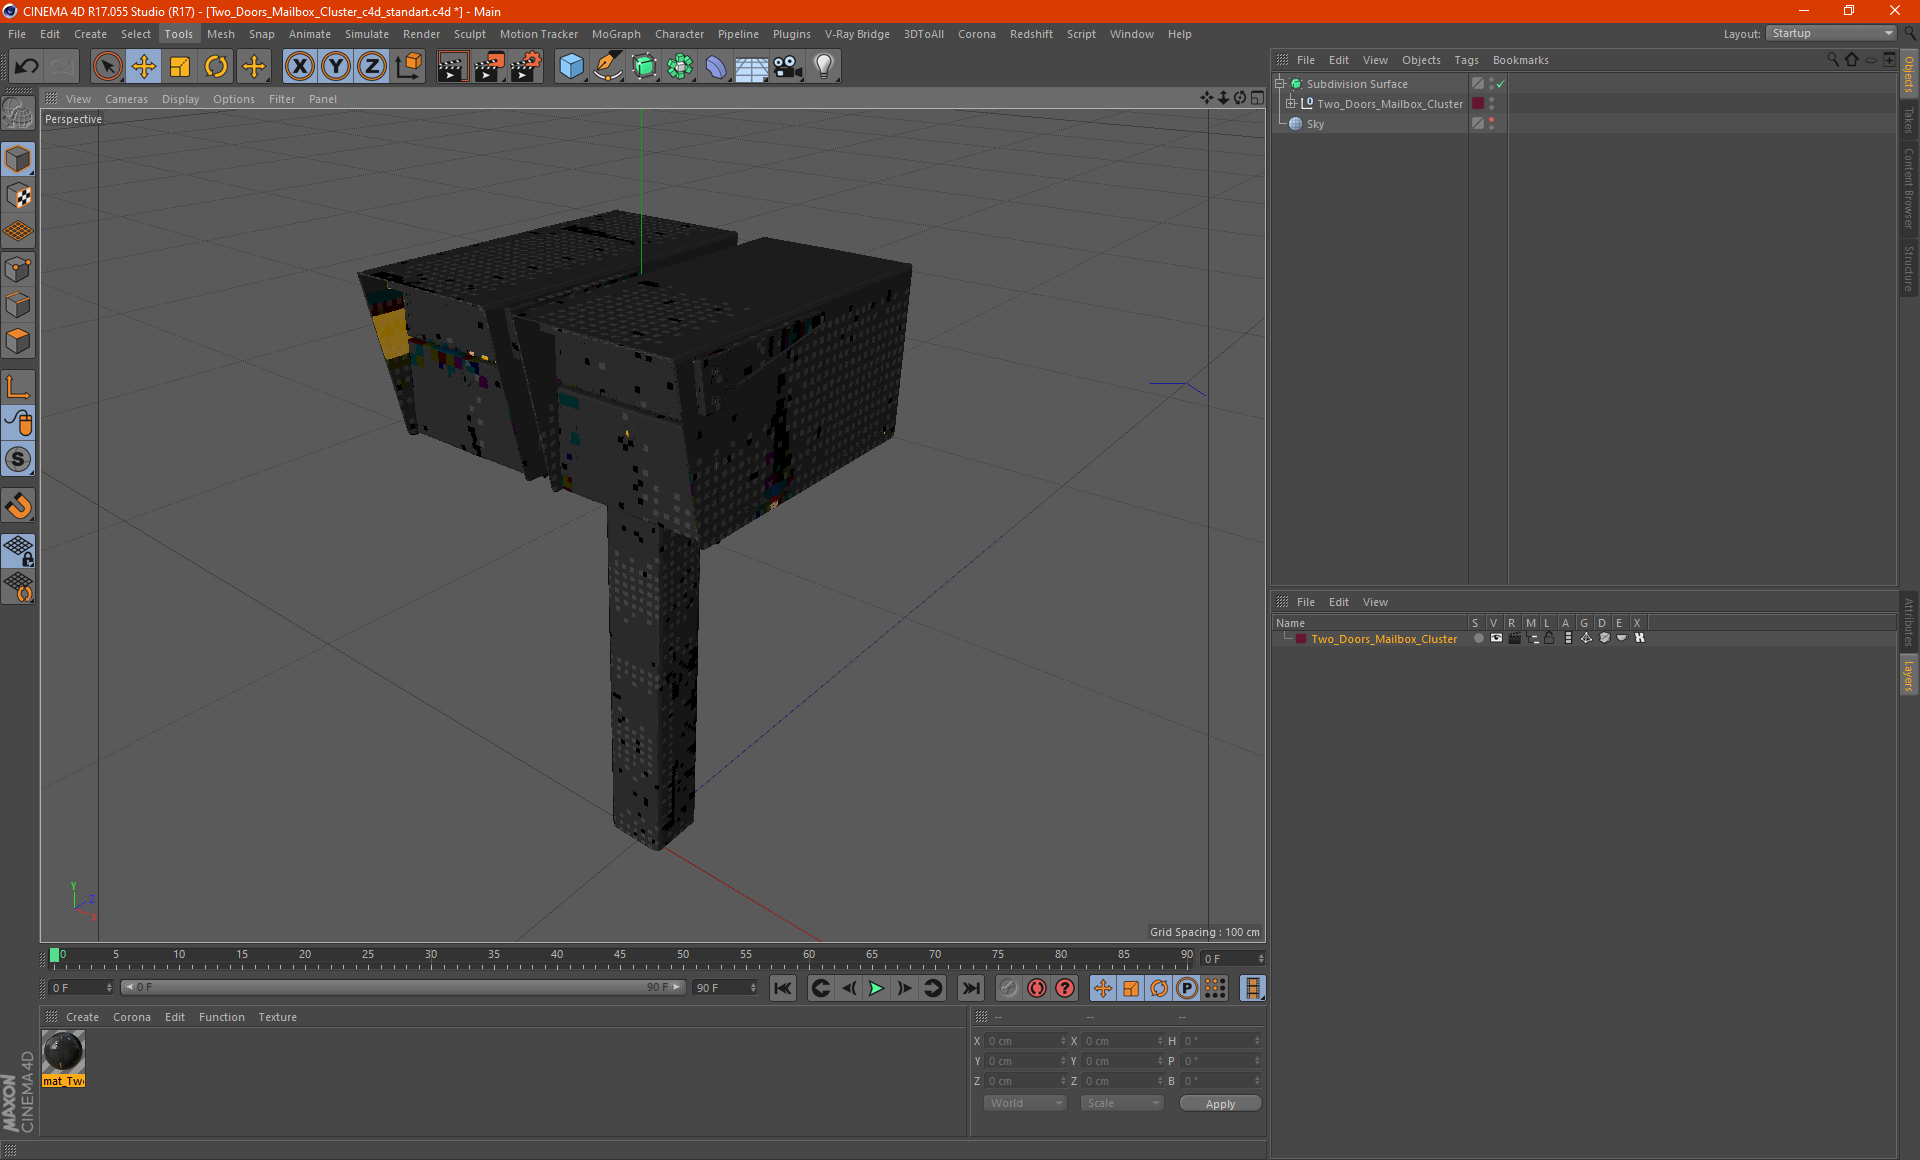The height and width of the screenshot is (1160, 1920).
Task: Click the X position input field
Action: (1026, 1041)
